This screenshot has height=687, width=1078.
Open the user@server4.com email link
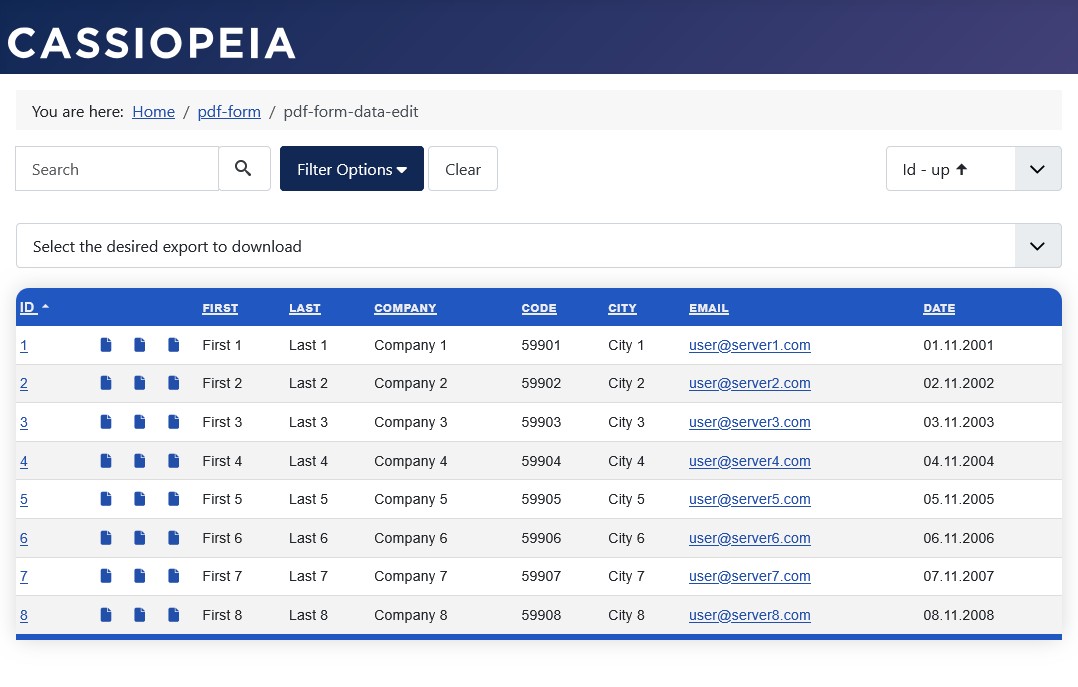(x=749, y=460)
